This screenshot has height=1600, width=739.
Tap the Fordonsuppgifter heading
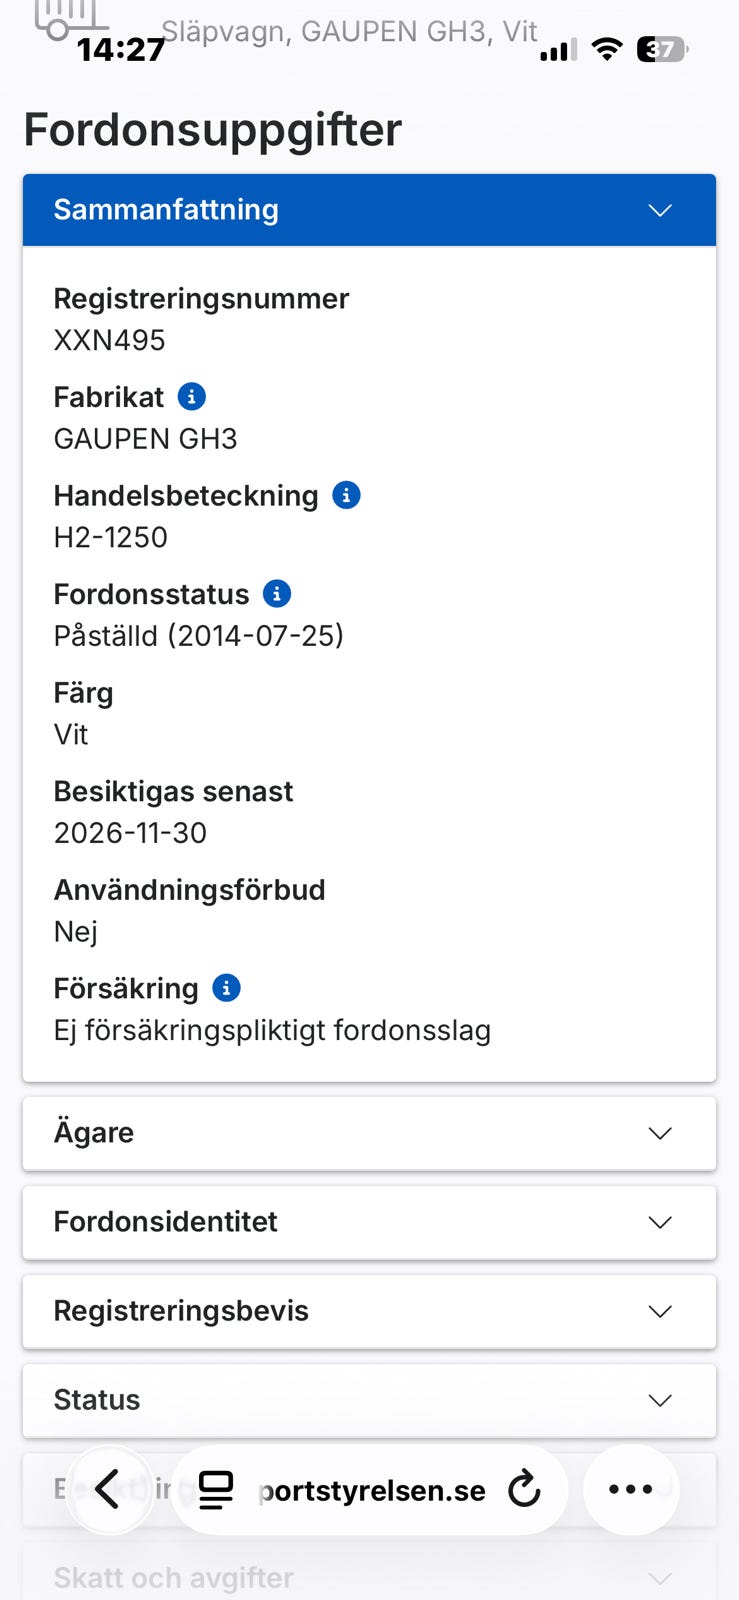(212, 130)
